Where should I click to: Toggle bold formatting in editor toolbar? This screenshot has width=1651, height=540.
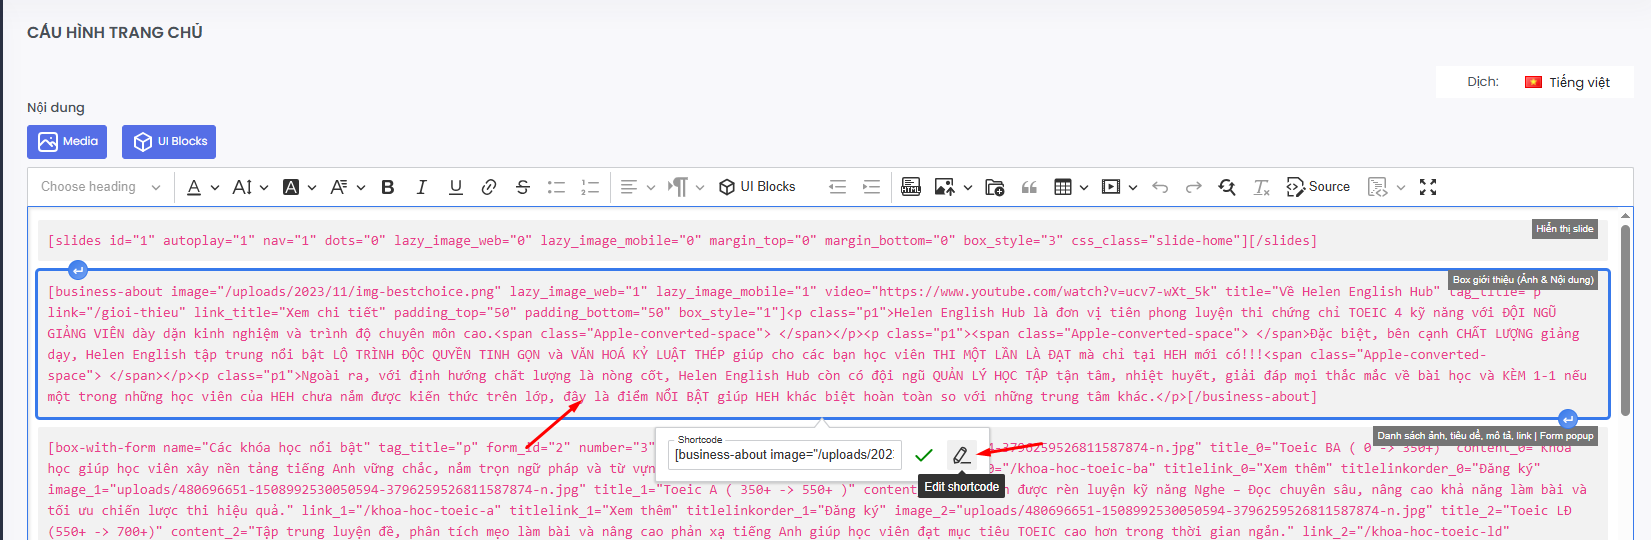(x=388, y=187)
